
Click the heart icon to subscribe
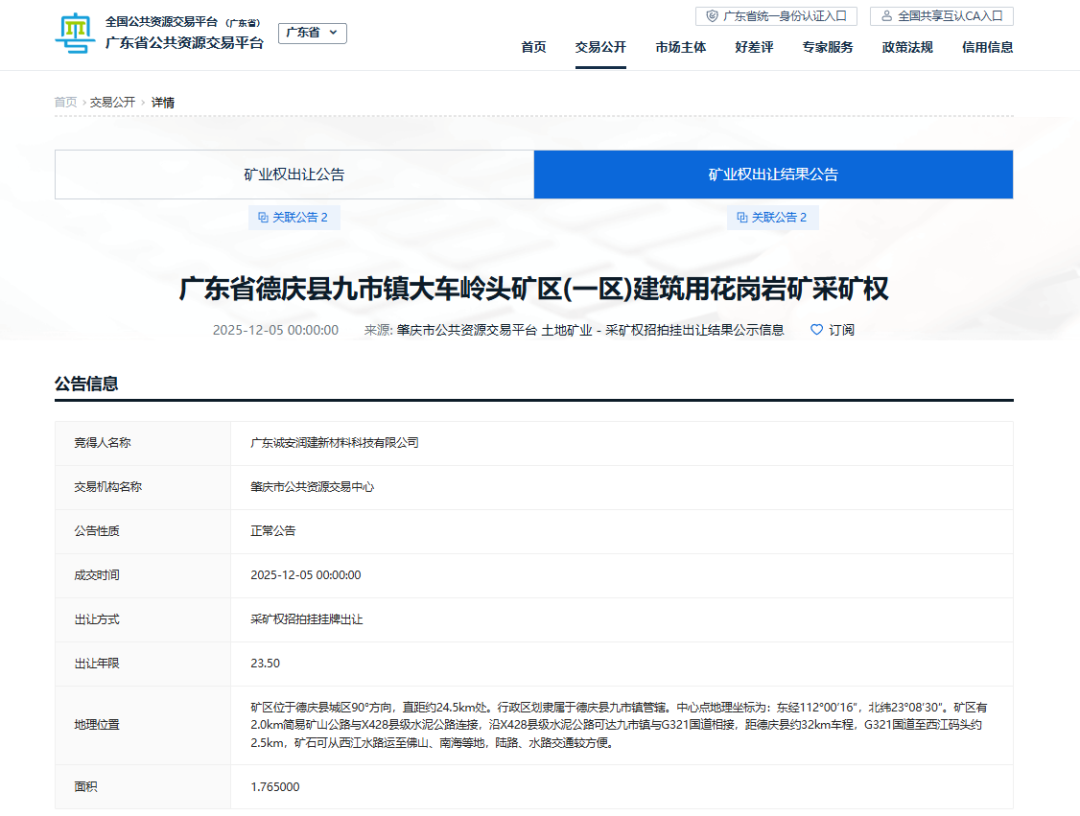point(816,330)
